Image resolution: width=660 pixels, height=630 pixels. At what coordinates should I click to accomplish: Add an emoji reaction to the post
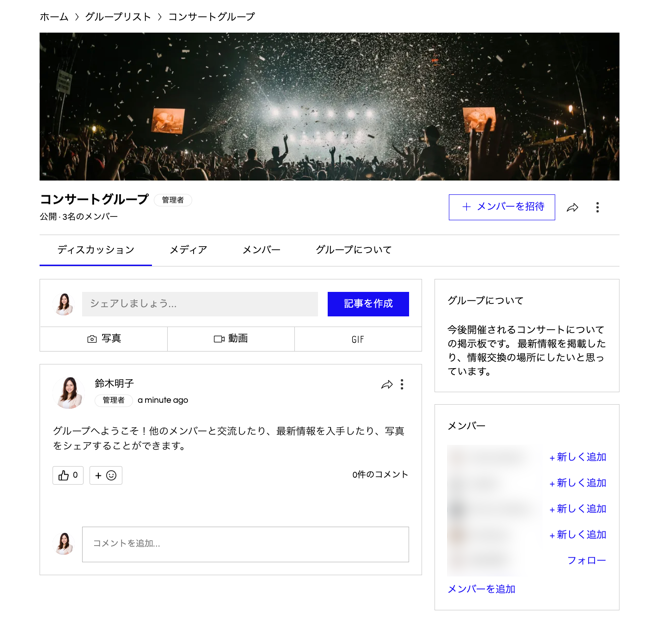[x=106, y=475]
